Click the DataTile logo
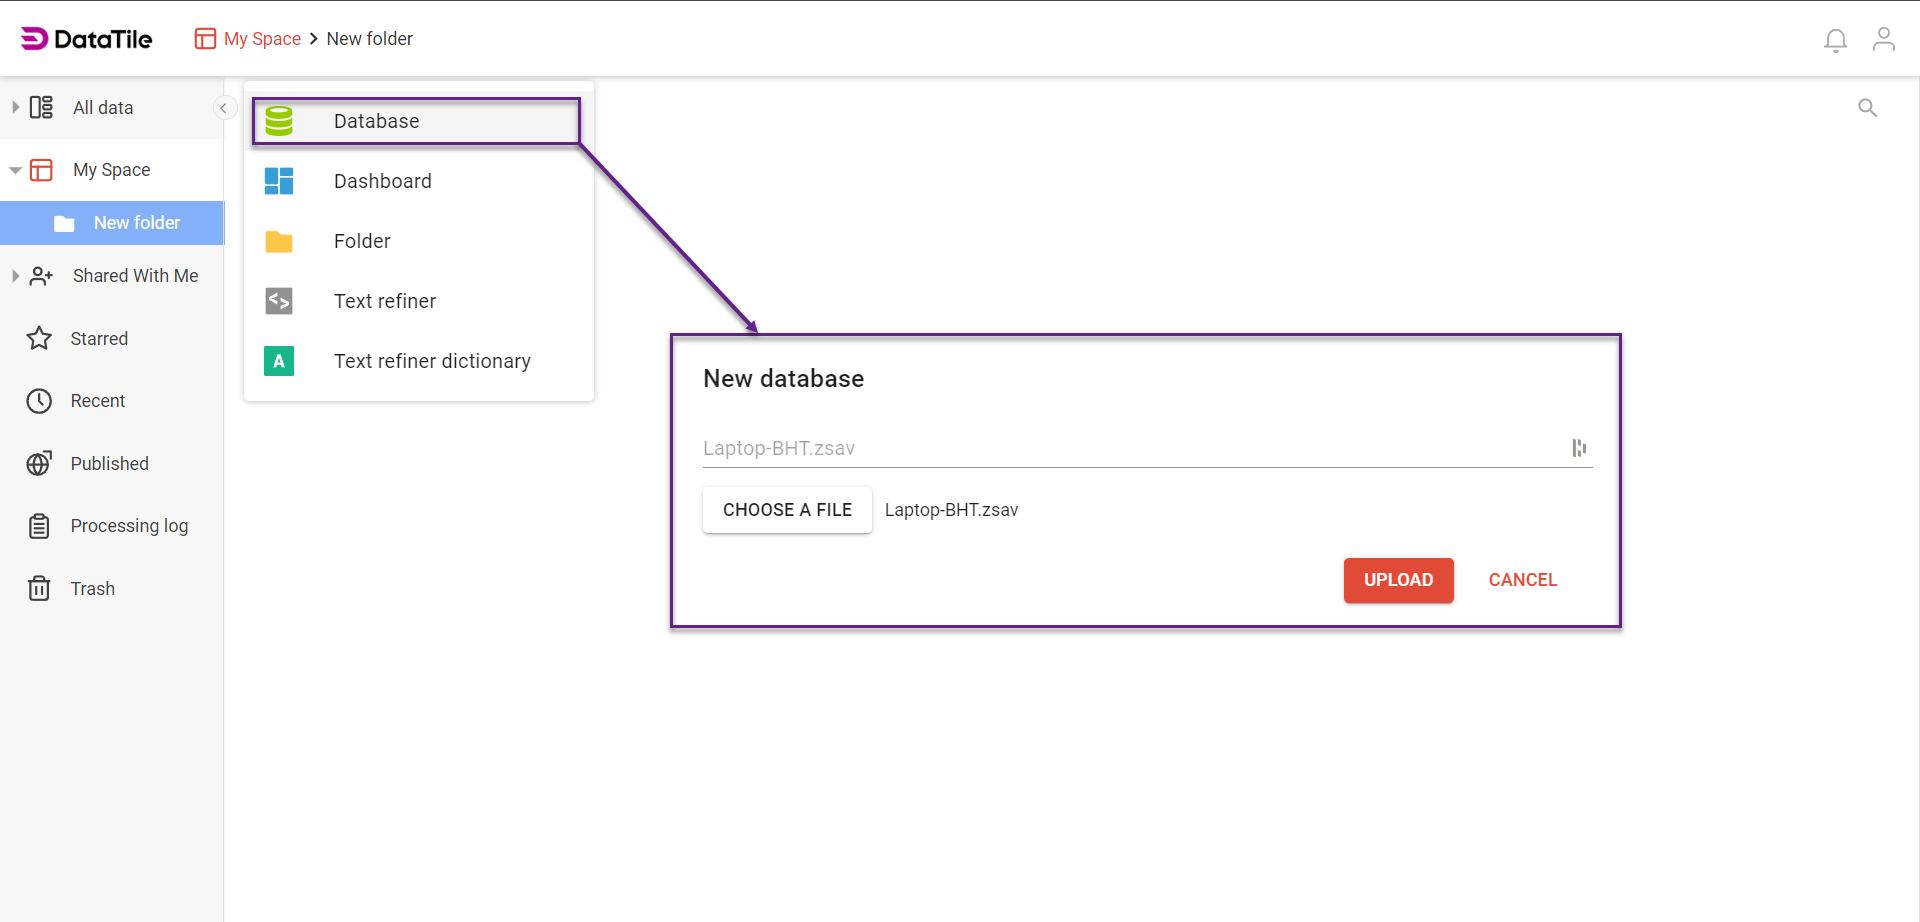 (86, 38)
